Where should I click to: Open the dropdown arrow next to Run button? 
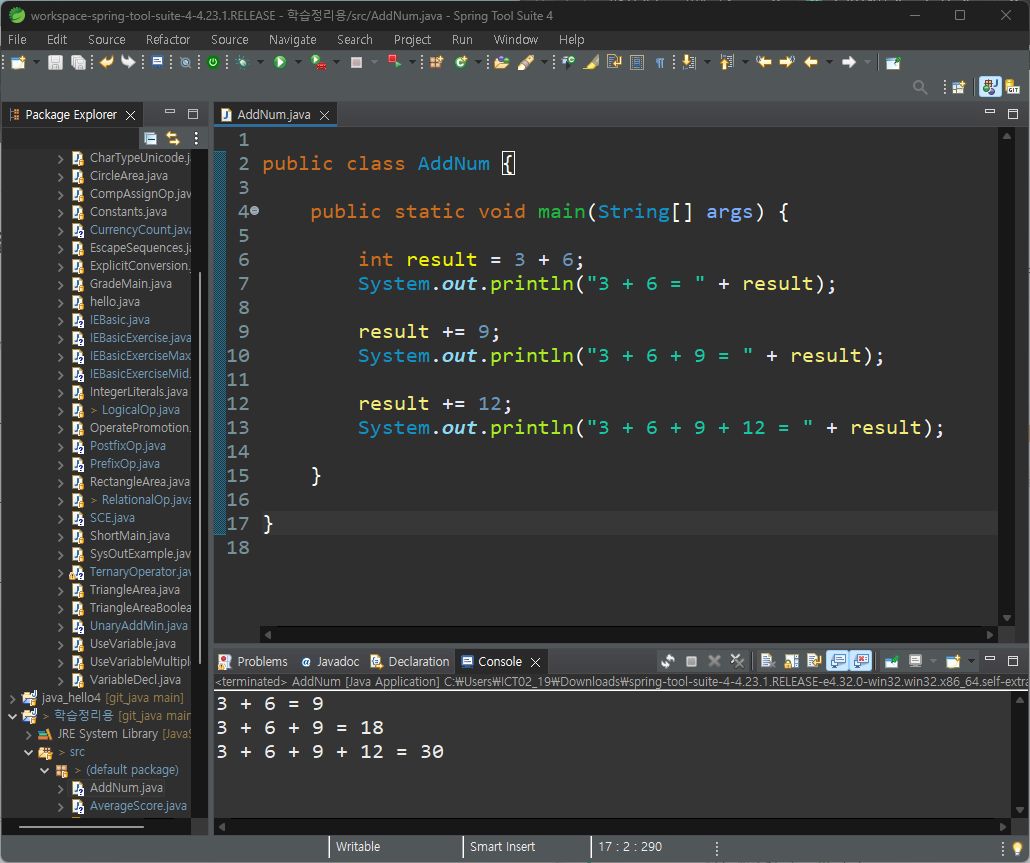pyautogui.click(x=298, y=62)
